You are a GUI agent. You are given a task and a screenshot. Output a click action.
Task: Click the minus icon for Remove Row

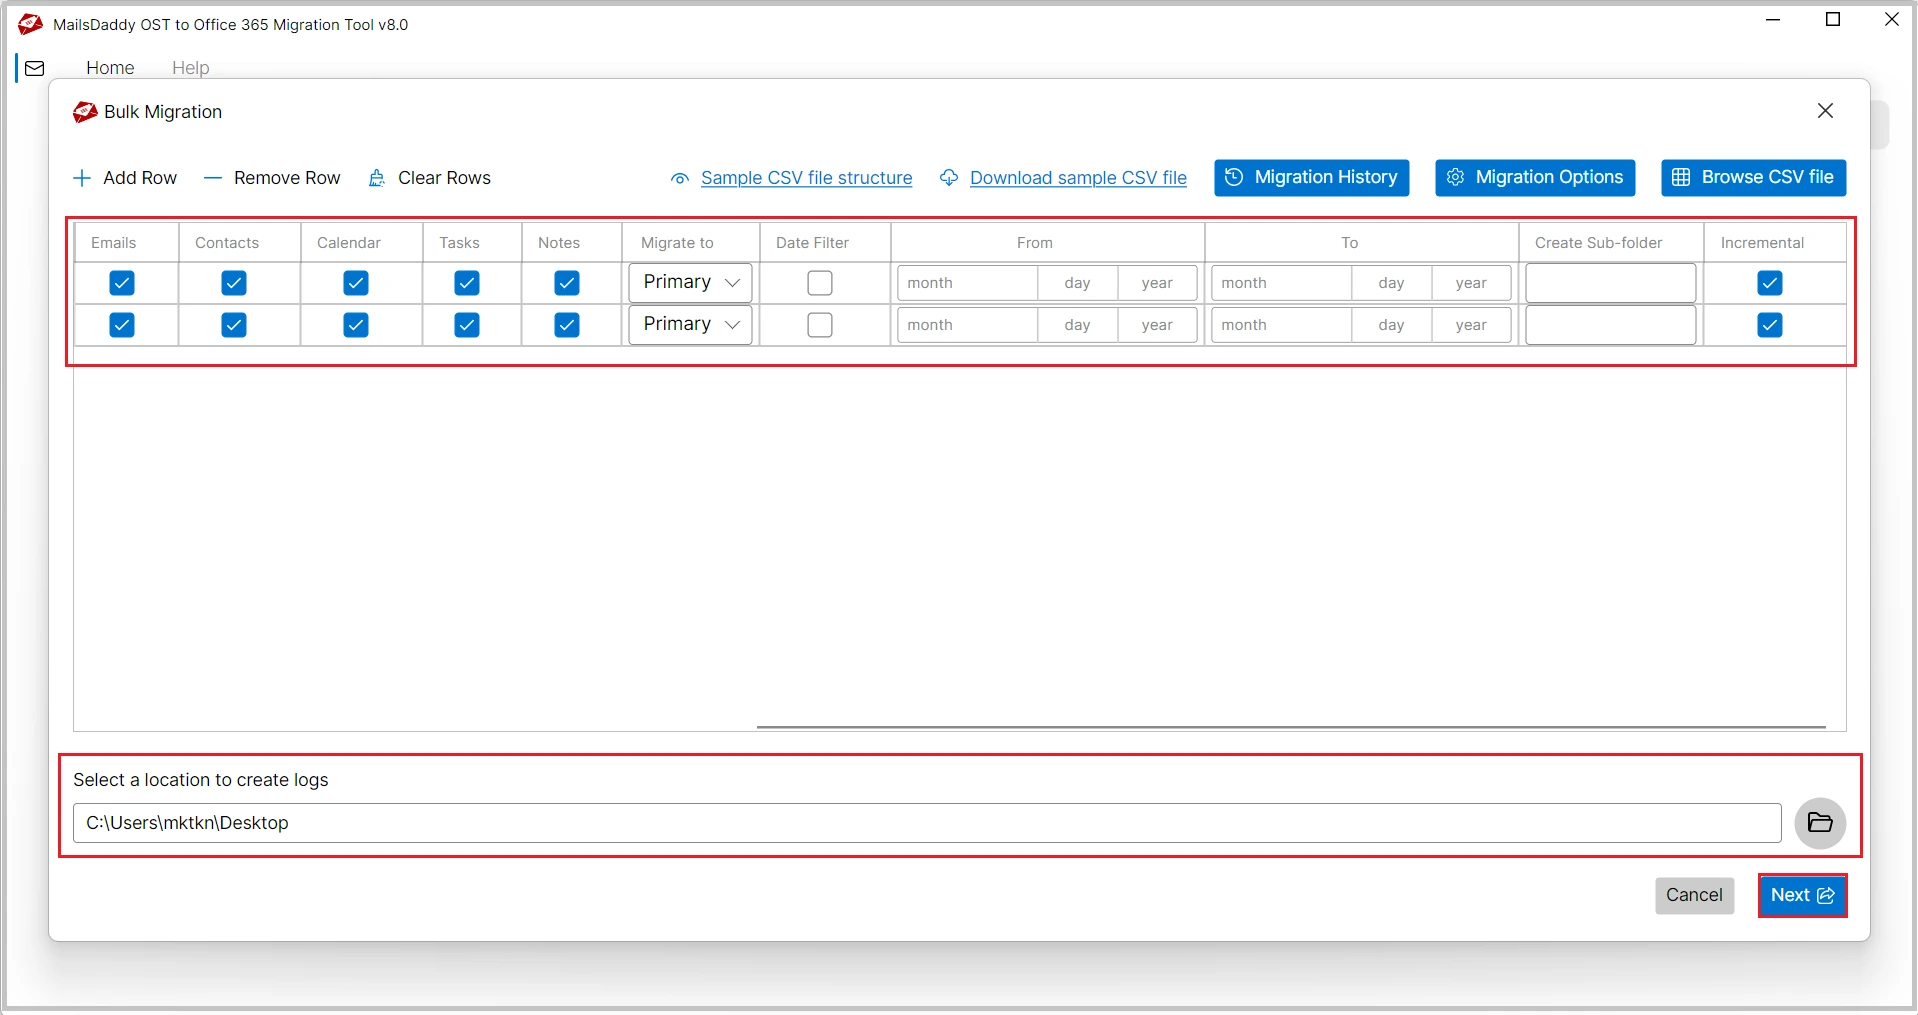pos(212,178)
